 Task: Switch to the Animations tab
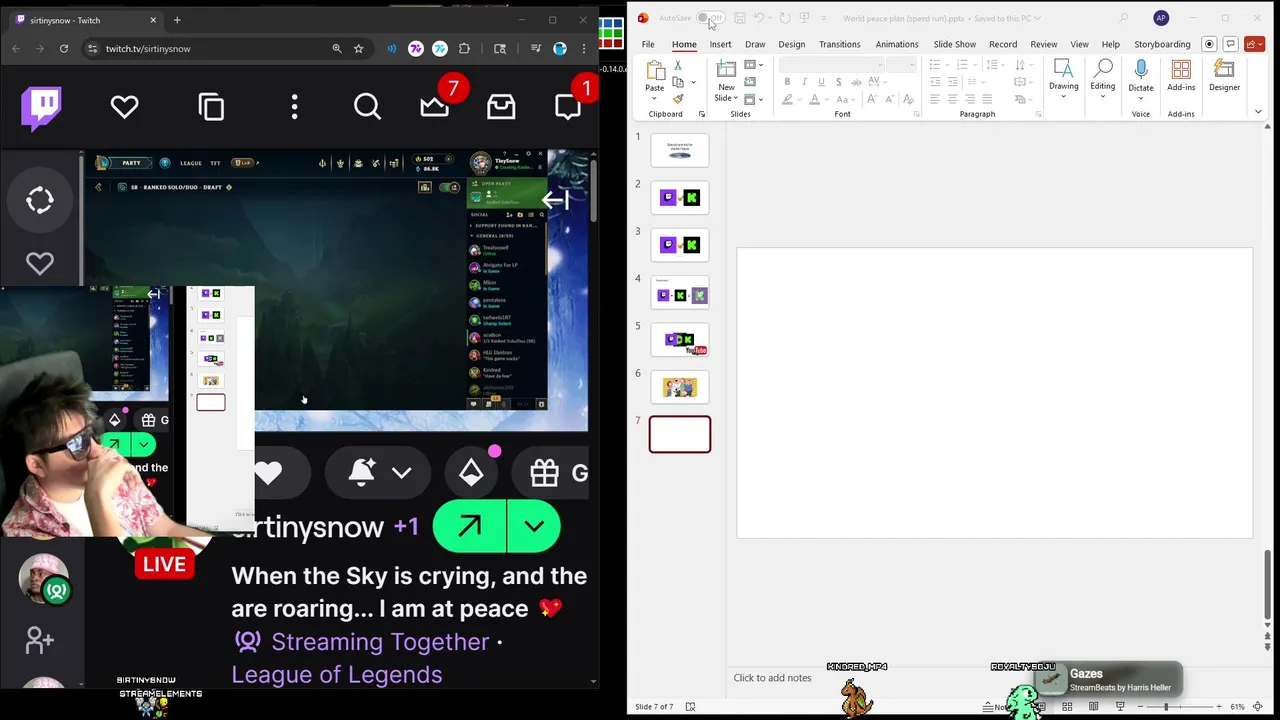pos(897,44)
